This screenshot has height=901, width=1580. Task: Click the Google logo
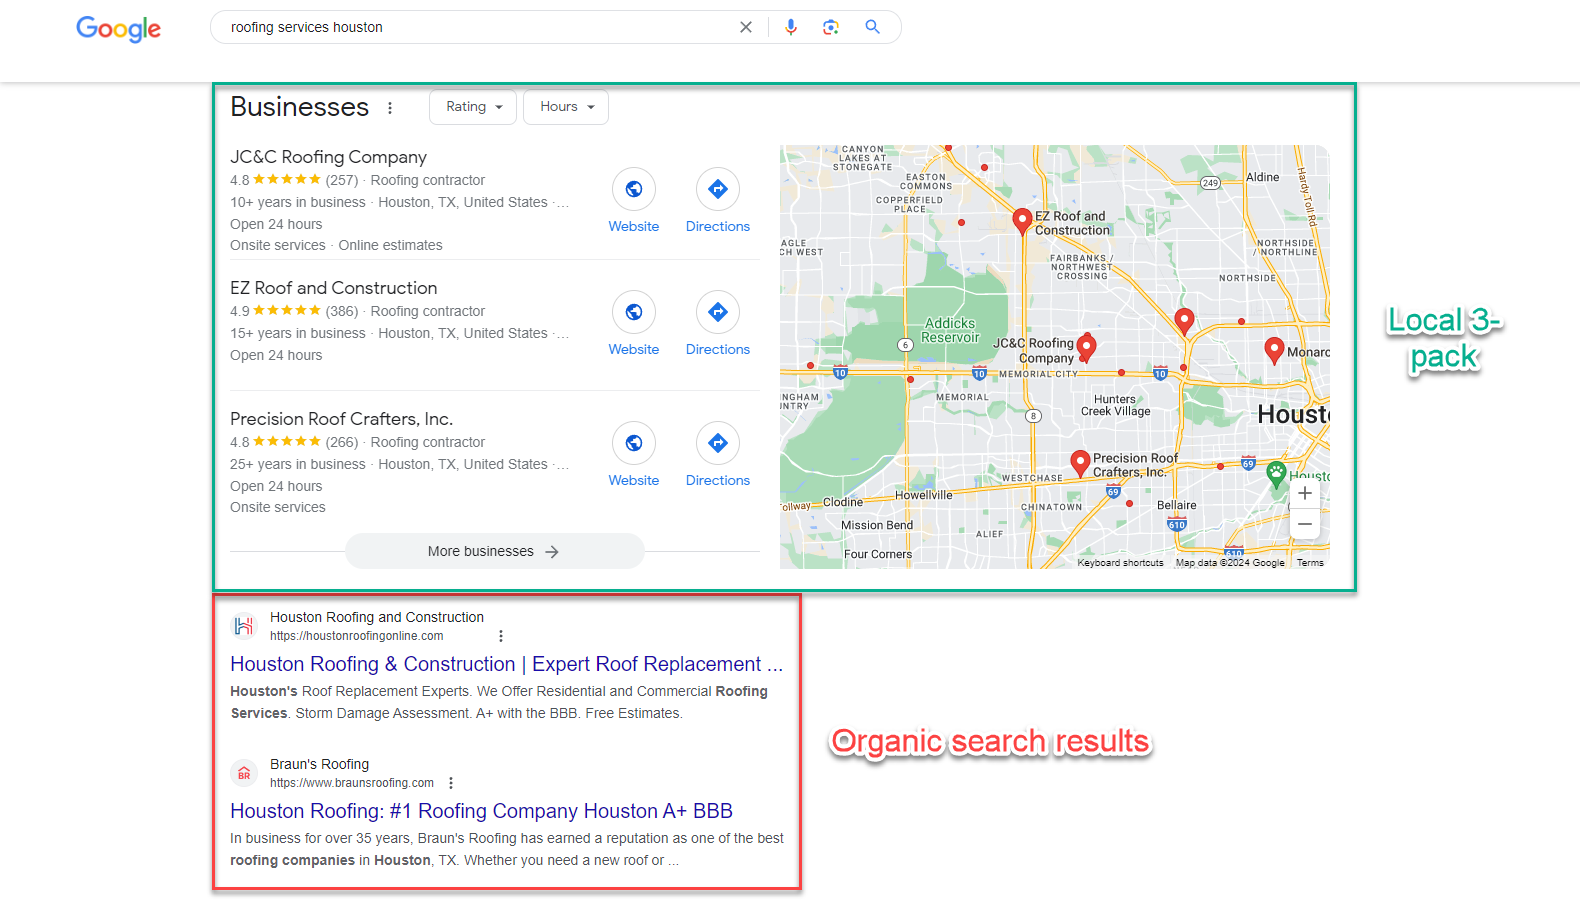pos(118,29)
